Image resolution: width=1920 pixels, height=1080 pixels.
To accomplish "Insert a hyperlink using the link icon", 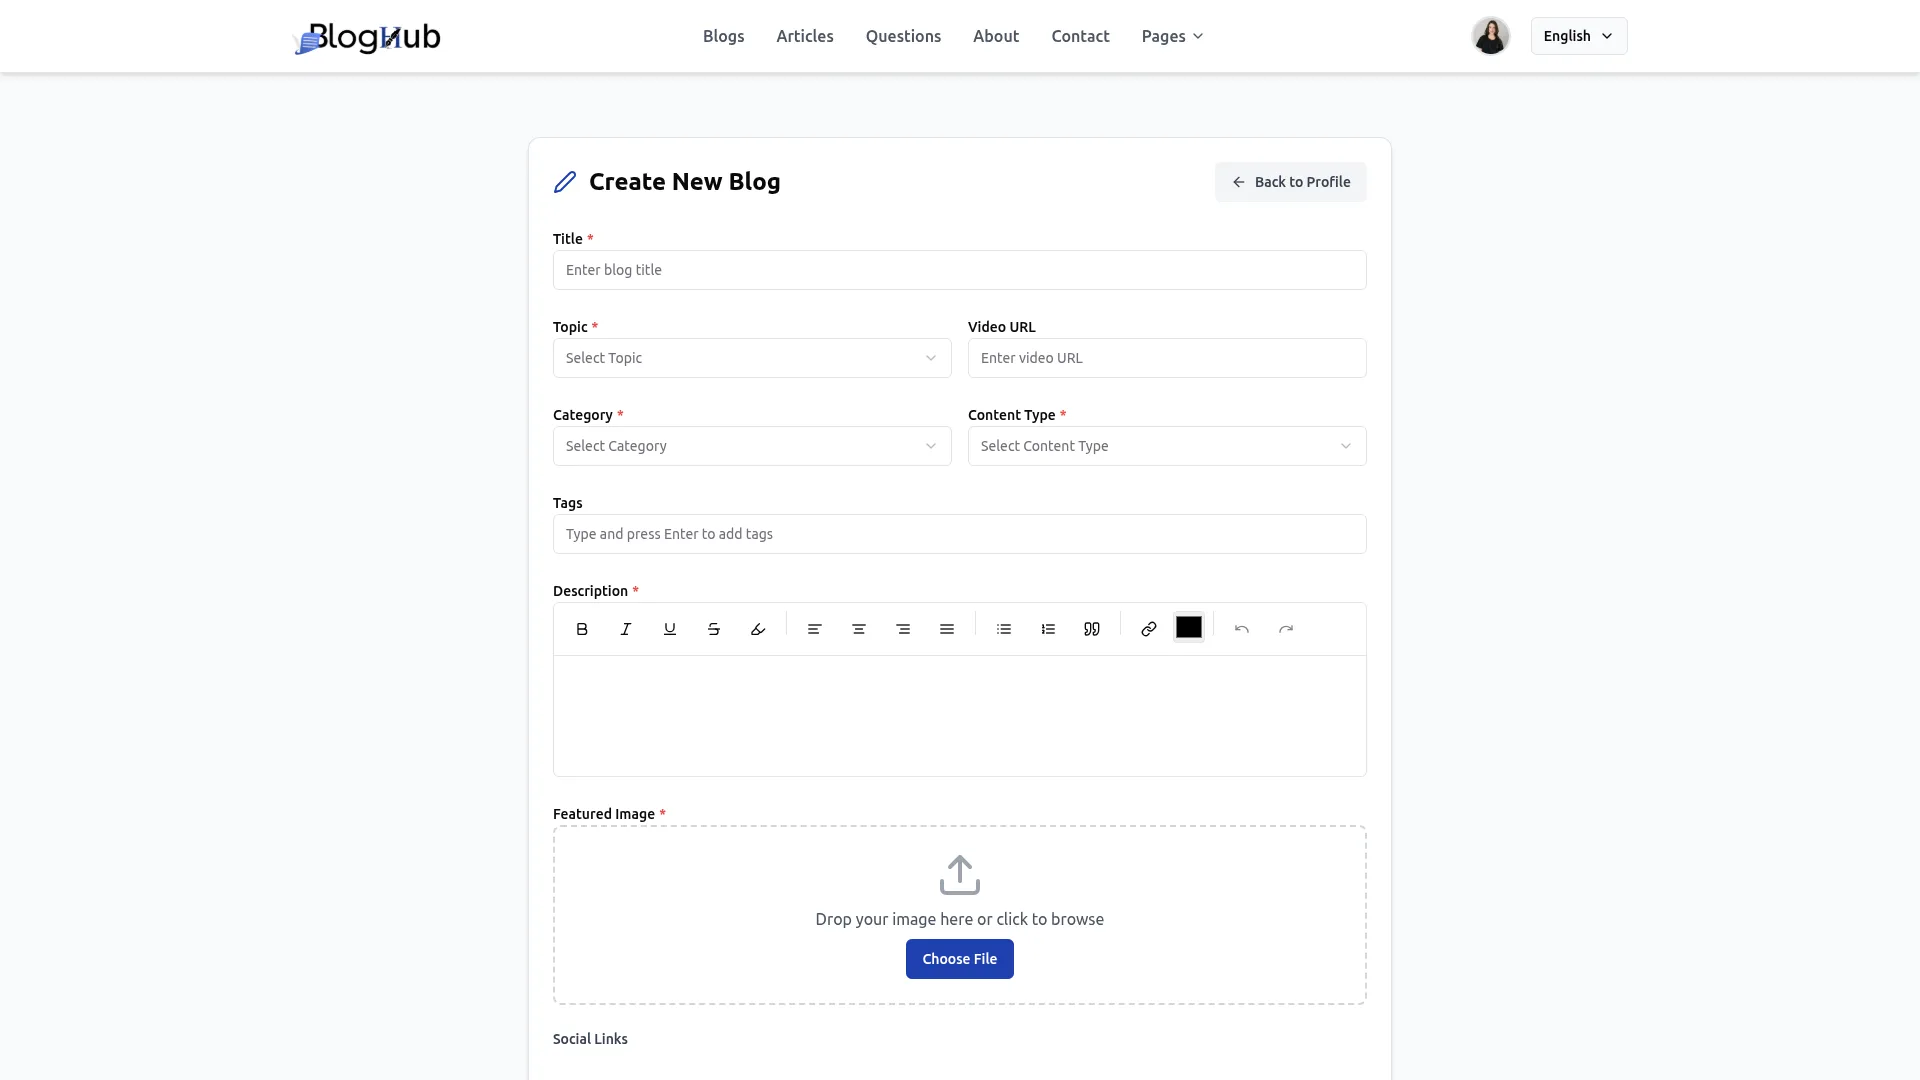I will click(1147, 629).
